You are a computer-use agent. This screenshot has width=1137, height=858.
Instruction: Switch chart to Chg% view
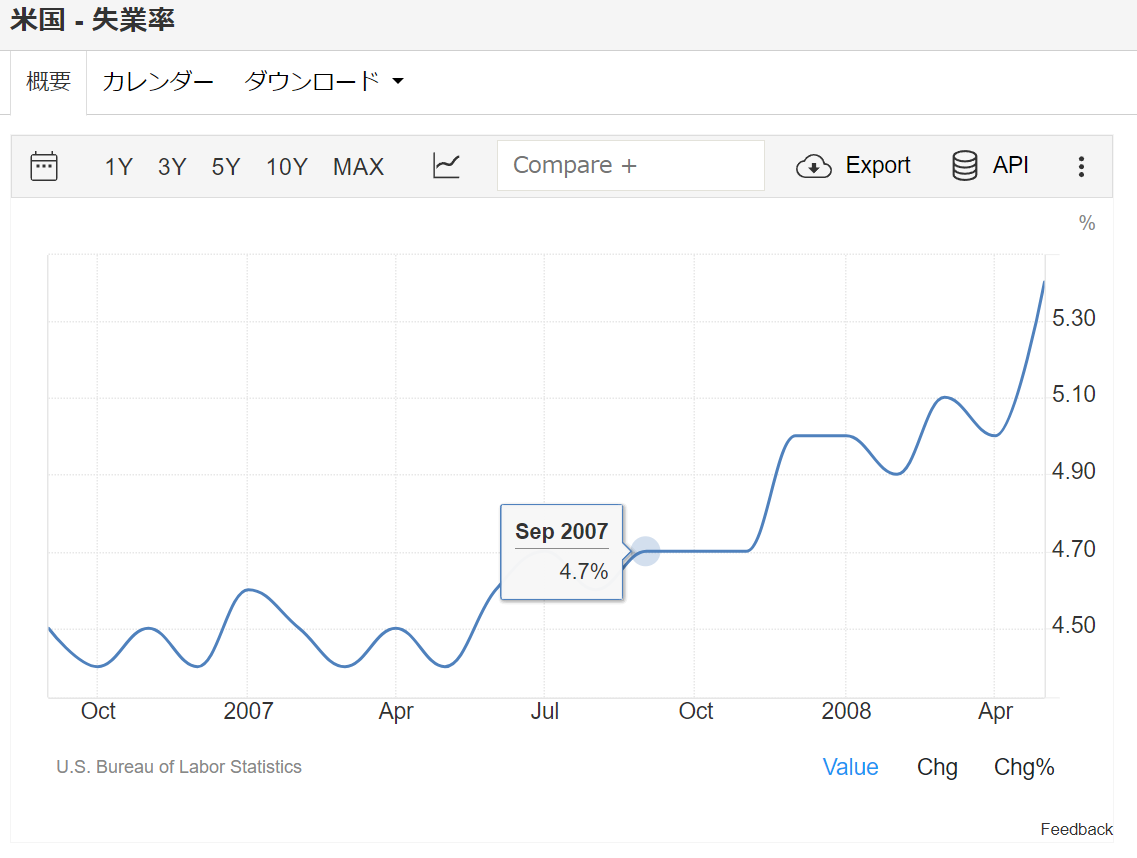click(1024, 767)
